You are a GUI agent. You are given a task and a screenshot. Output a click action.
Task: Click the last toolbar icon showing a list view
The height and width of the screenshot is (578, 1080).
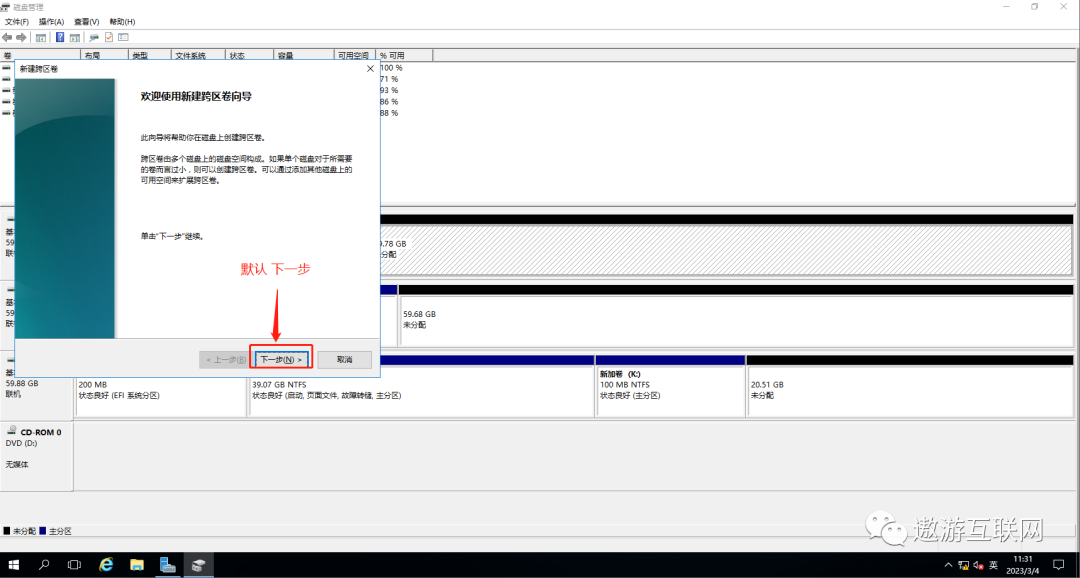click(123, 37)
